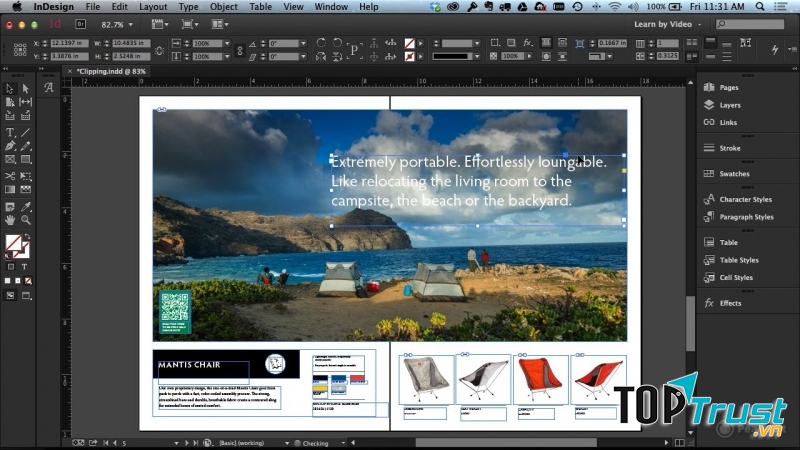Viewport: 800px width, 450px height.
Task: Select the Gradient Swatch tool
Action: 10,189
